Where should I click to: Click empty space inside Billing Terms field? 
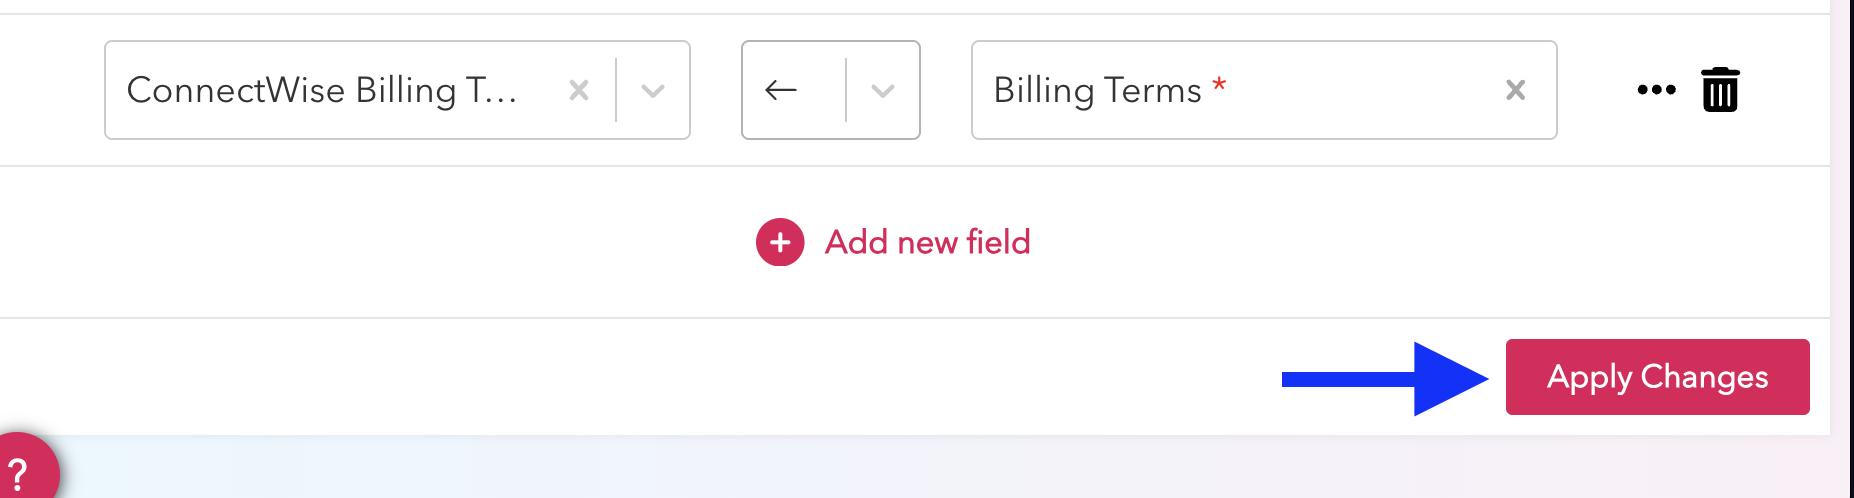tap(1360, 90)
